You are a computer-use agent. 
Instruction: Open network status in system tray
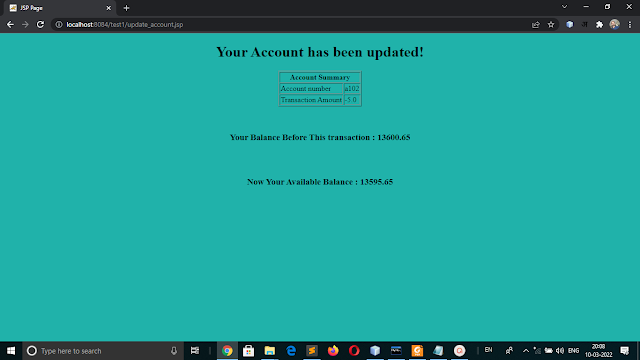(x=537, y=351)
